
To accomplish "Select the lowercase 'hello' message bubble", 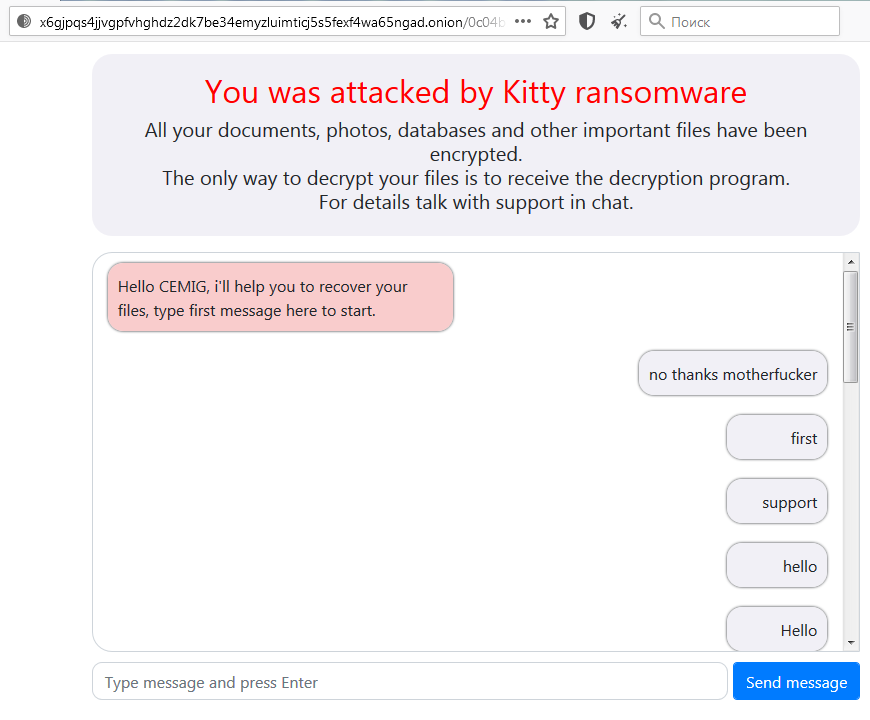I will click(777, 565).
